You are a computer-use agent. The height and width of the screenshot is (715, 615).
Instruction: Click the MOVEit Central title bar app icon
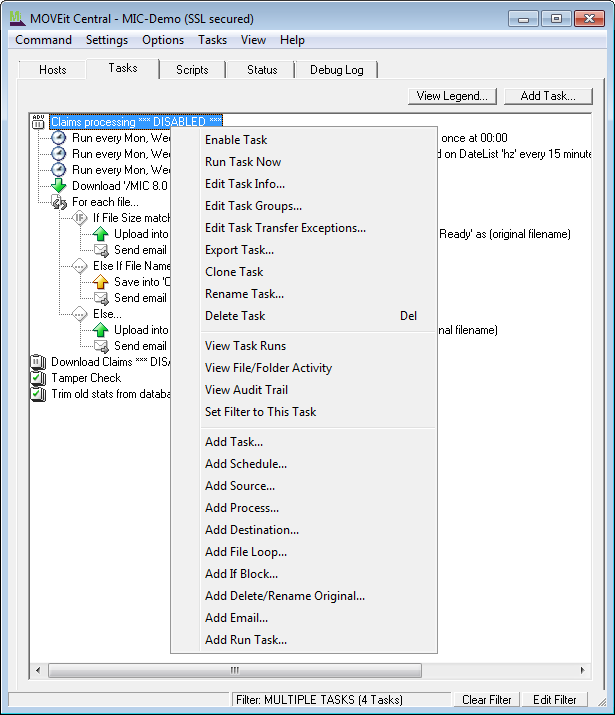[x=17, y=18]
